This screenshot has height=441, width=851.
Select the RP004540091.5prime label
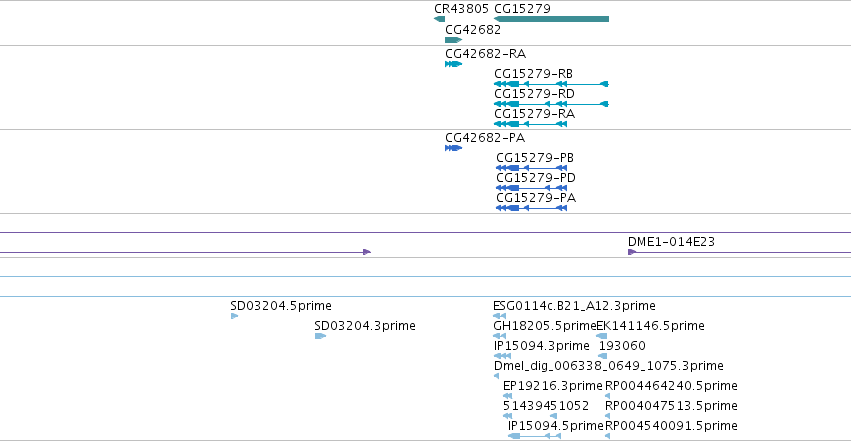click(671, 426)
